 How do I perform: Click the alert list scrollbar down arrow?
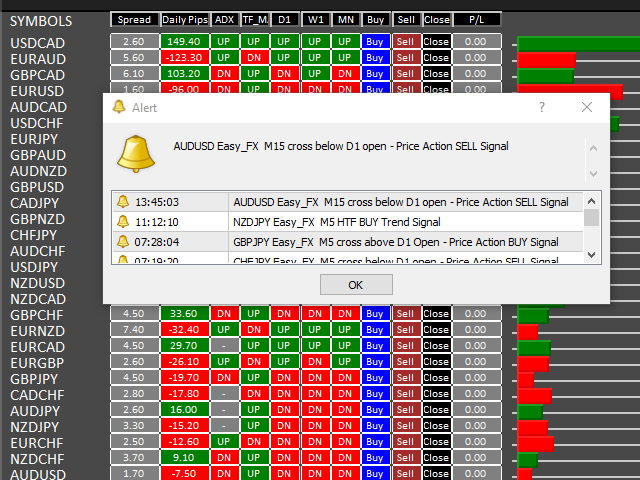[x=591, y=255]
